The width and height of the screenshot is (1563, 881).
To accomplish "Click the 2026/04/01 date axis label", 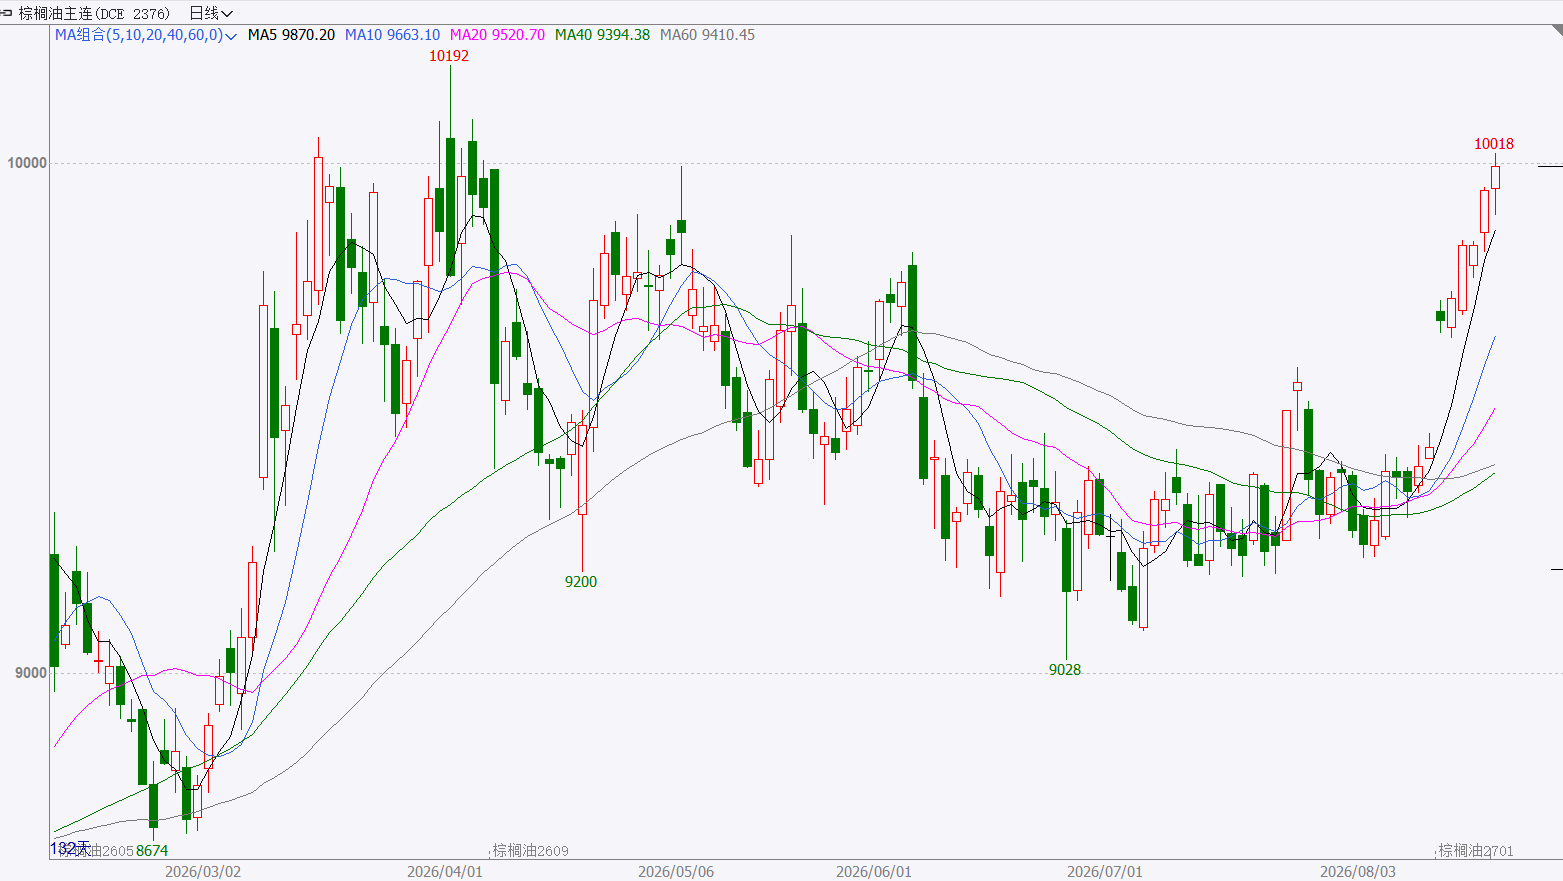I will [x=445, y=872].
